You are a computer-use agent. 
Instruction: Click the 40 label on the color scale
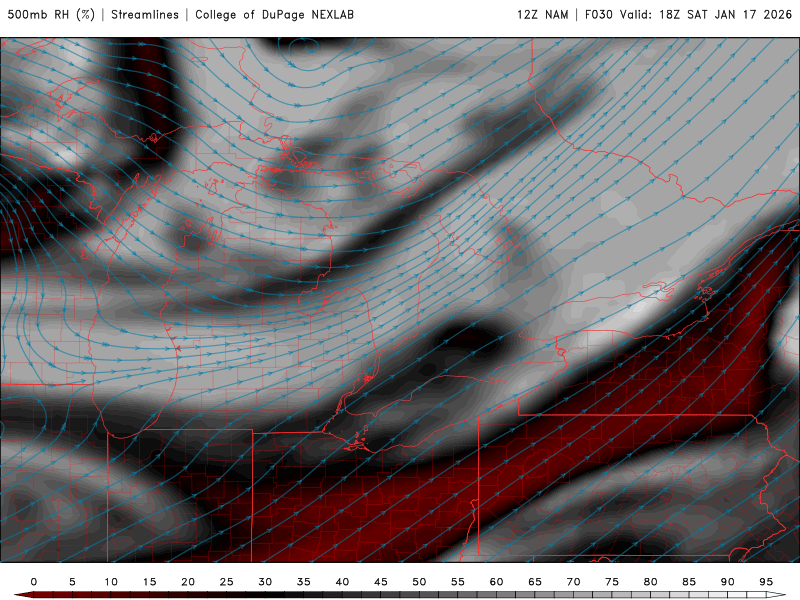(342, 582)
